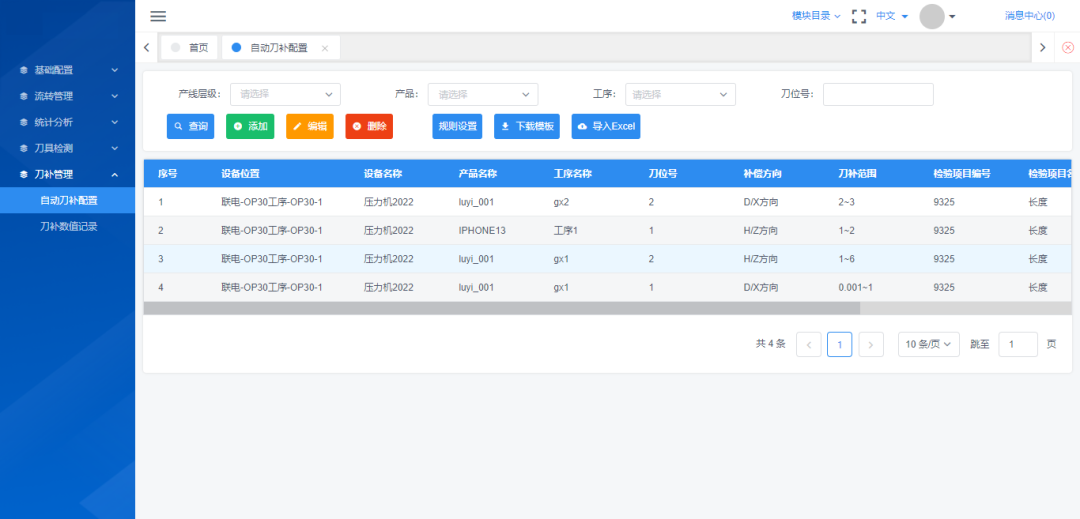Click the 设备位置 column header

click(x=240, y=174)
